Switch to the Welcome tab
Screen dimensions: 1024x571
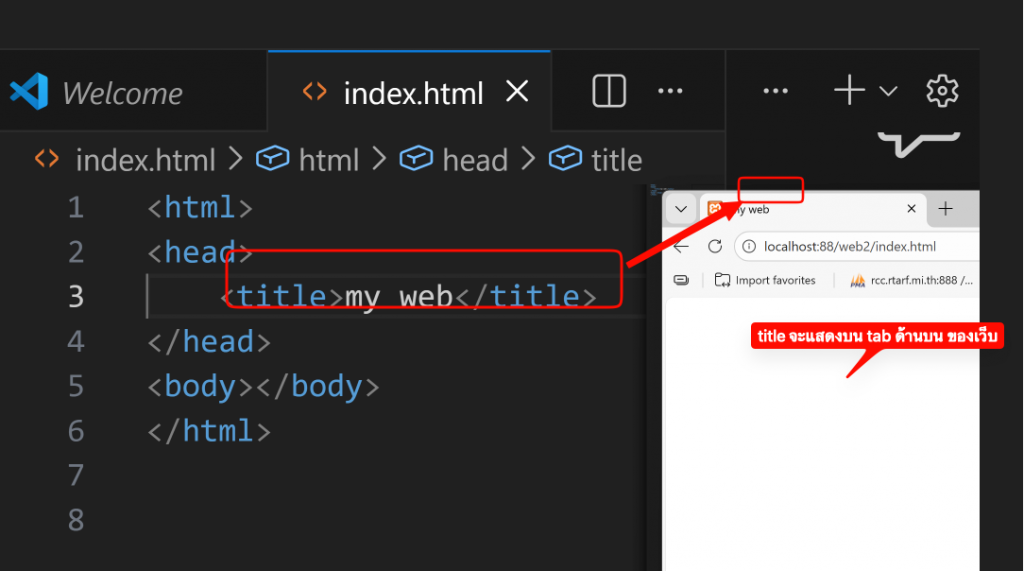[x=122, y=94]
